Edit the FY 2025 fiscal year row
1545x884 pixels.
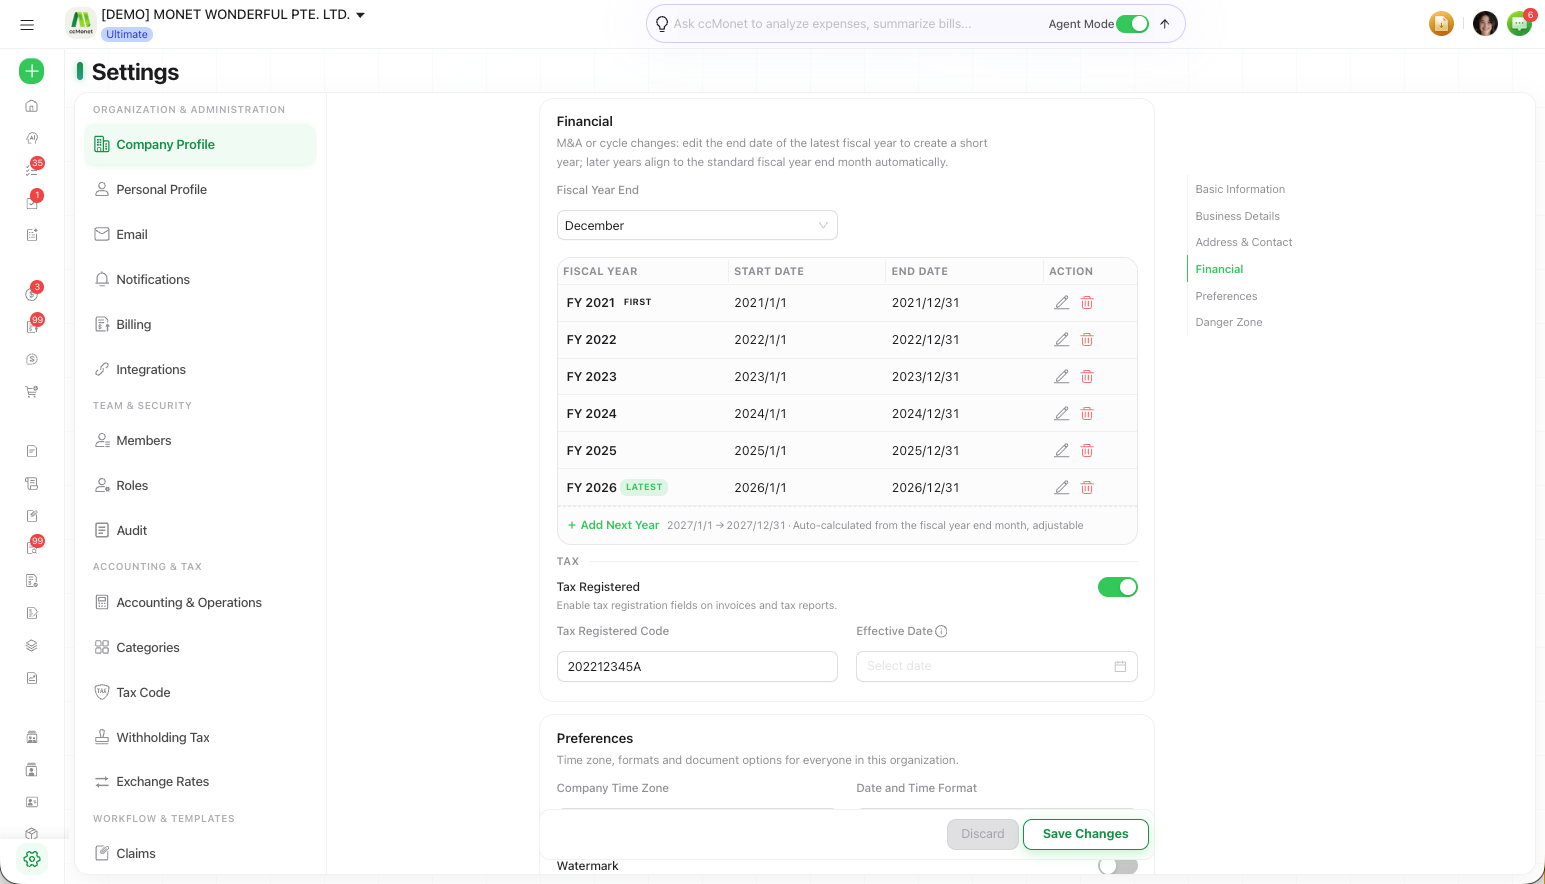tap(1062, 451)
